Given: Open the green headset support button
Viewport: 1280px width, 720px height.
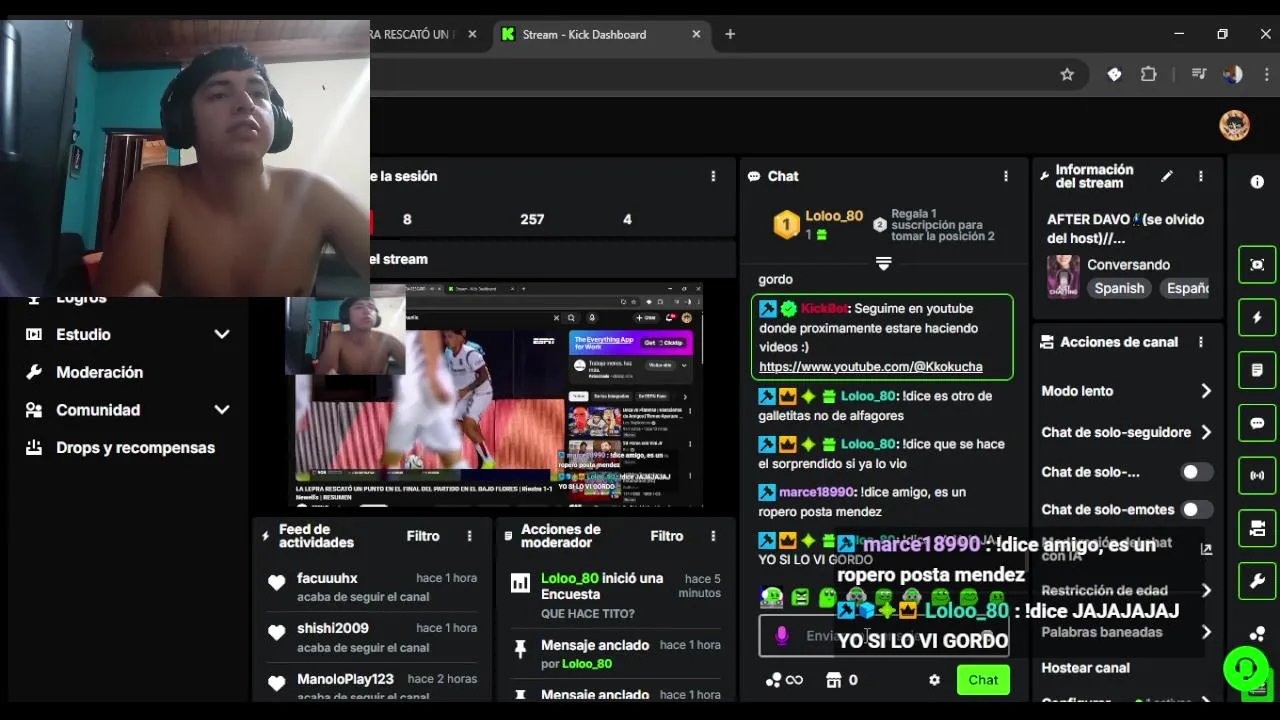Looking at the screenshot, I should click(x=1245, y=668).
